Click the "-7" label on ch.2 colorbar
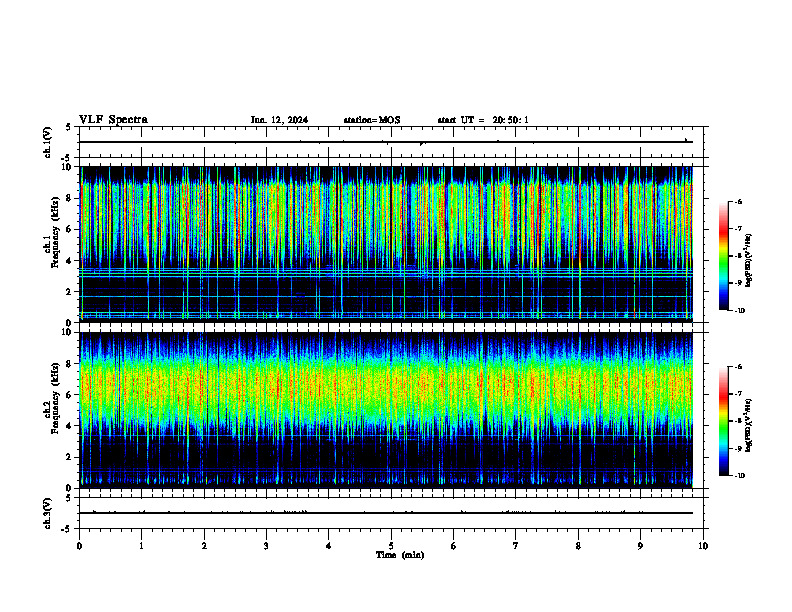792x612 pixels. coord(738,394)
